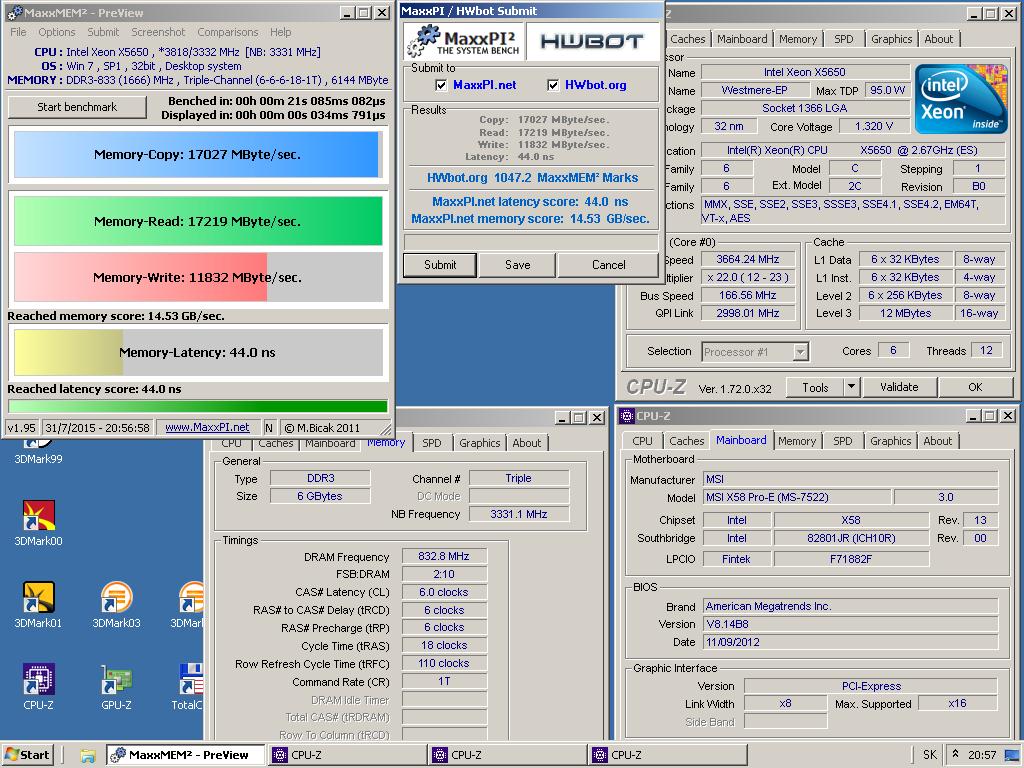
Task: Click the empty comment field in submit dialog
Action: click(530, 242)
